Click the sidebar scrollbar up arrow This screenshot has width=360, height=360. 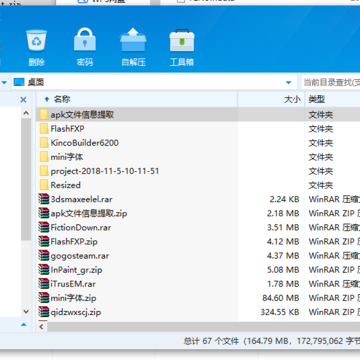[26, 113]
